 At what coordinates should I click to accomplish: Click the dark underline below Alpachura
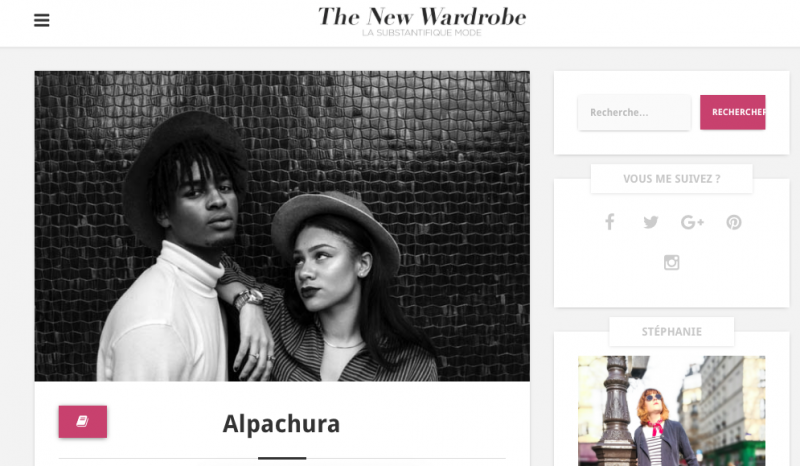click(282, 458)
